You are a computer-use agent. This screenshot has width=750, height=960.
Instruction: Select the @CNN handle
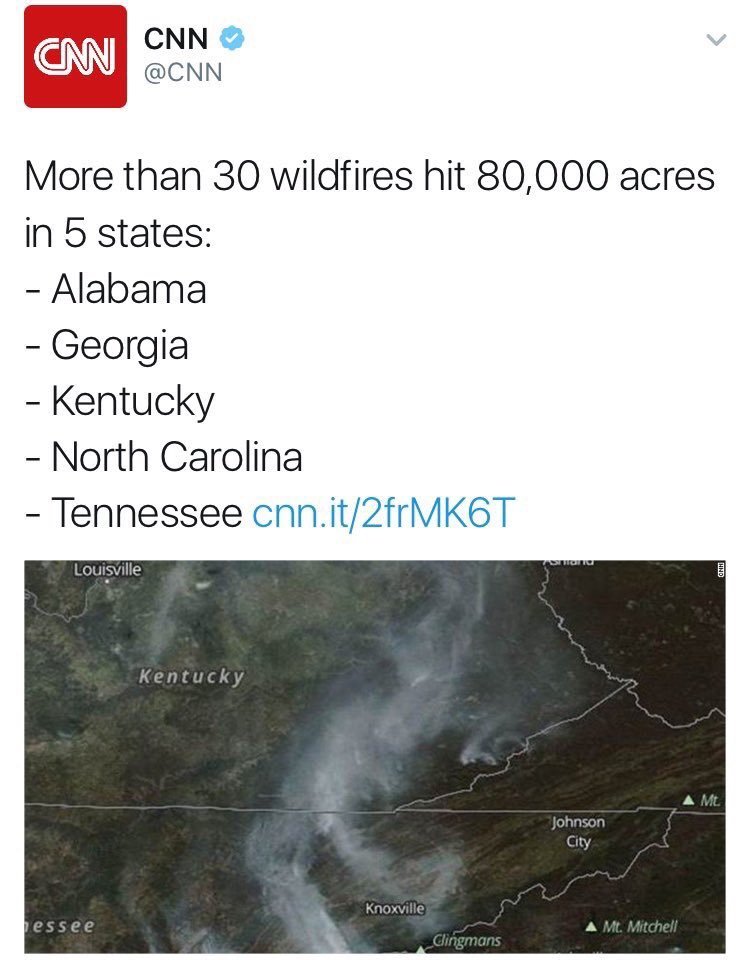point(183,72)
